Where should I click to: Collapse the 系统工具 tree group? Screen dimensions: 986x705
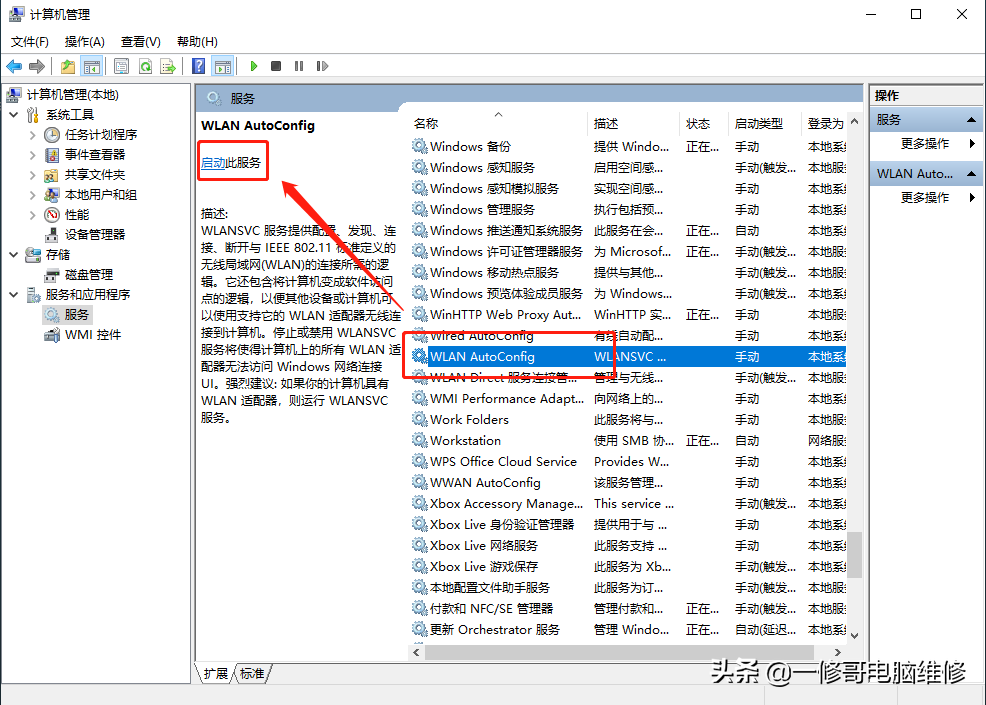click(x=14, y=115)
